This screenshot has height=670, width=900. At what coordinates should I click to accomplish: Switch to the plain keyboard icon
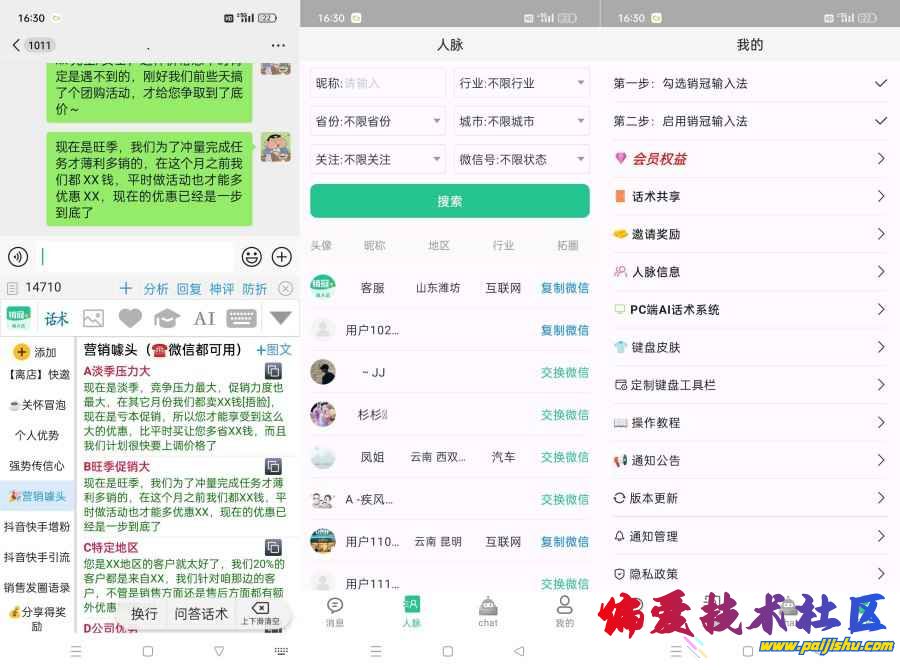tap(242, 318)
